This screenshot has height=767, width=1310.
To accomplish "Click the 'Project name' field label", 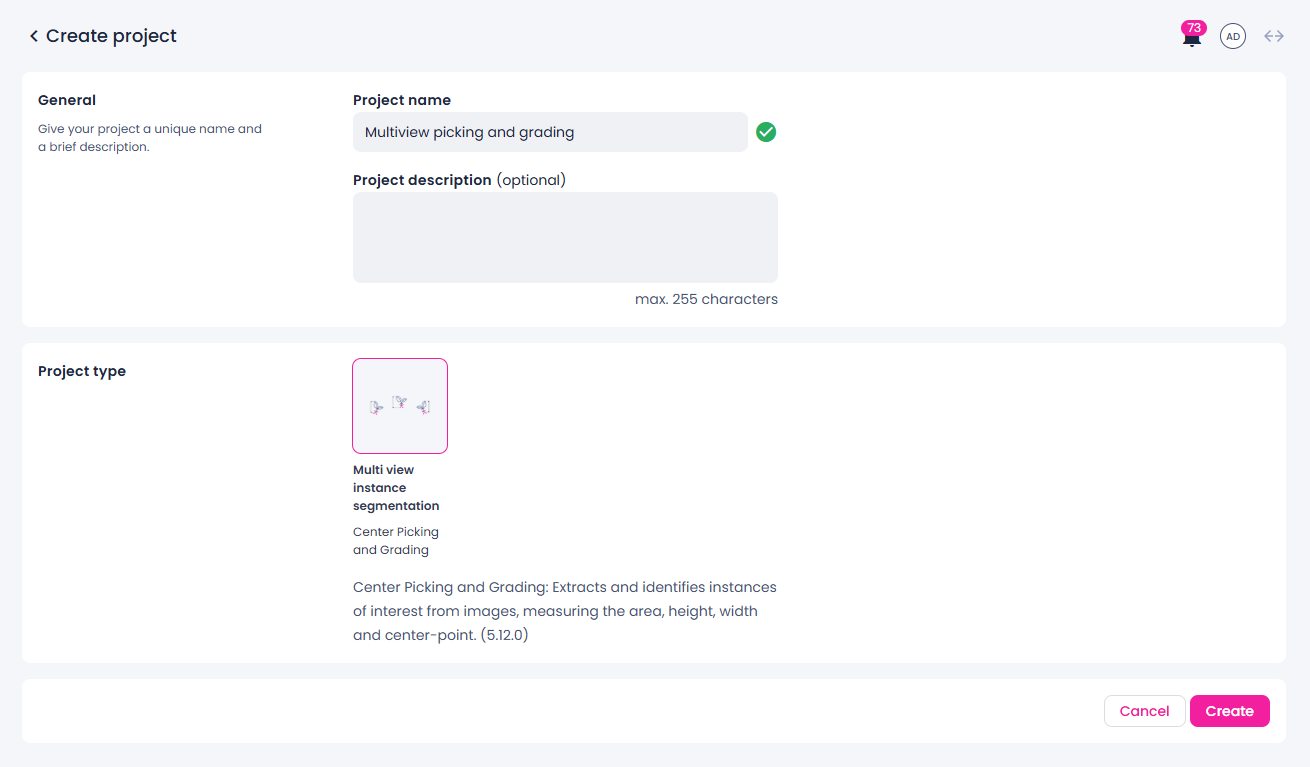I will click(x=402, y=100).
